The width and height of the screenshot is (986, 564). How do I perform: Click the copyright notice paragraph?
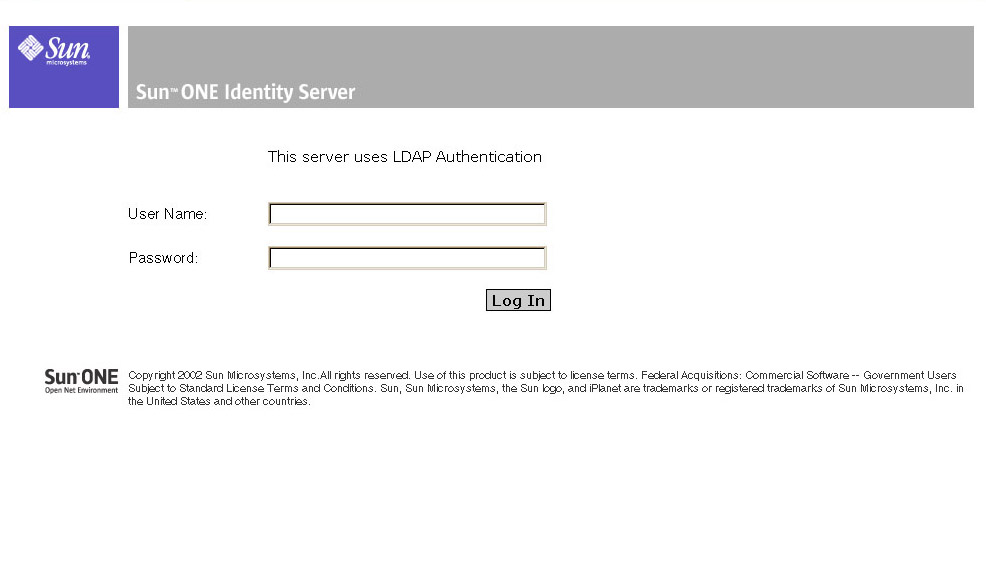tap(545, 388)
